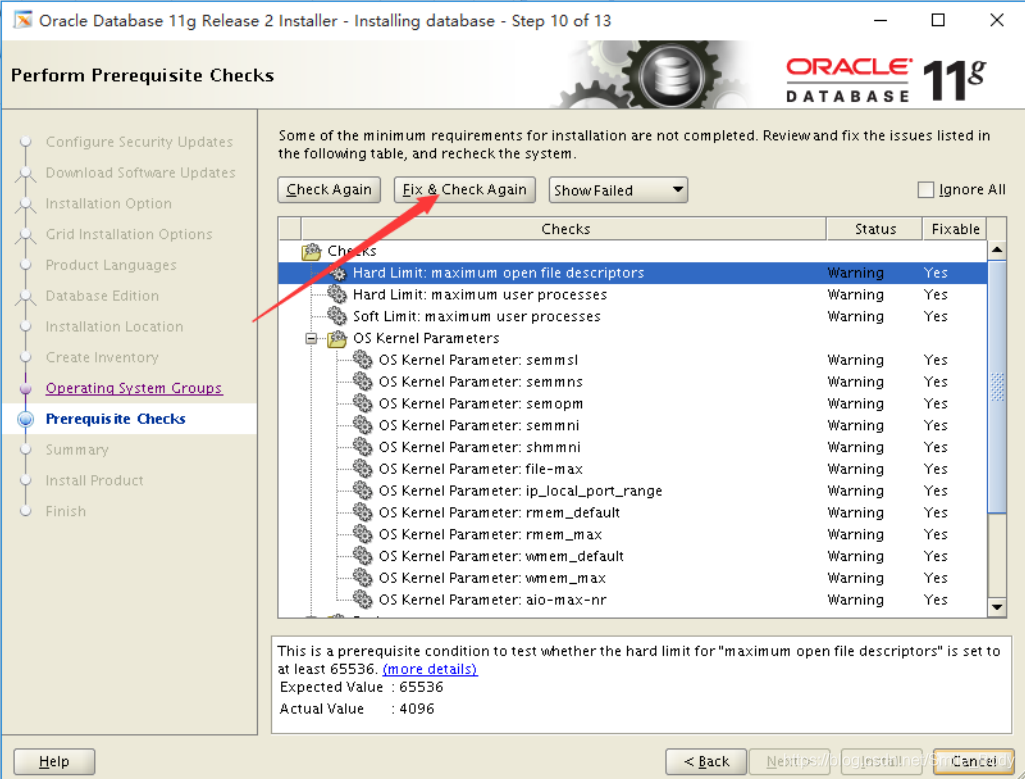Click Fix & Check Again button
Viewport: 1025px width, 779px height.
[464, 190]
